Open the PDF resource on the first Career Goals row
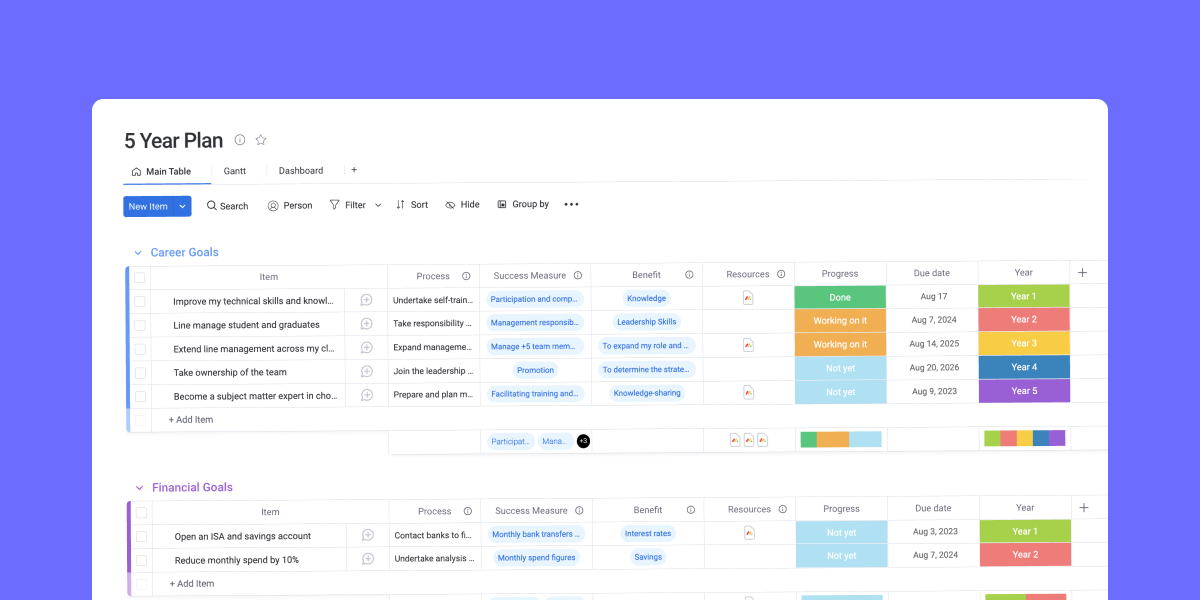 point(748,297)
